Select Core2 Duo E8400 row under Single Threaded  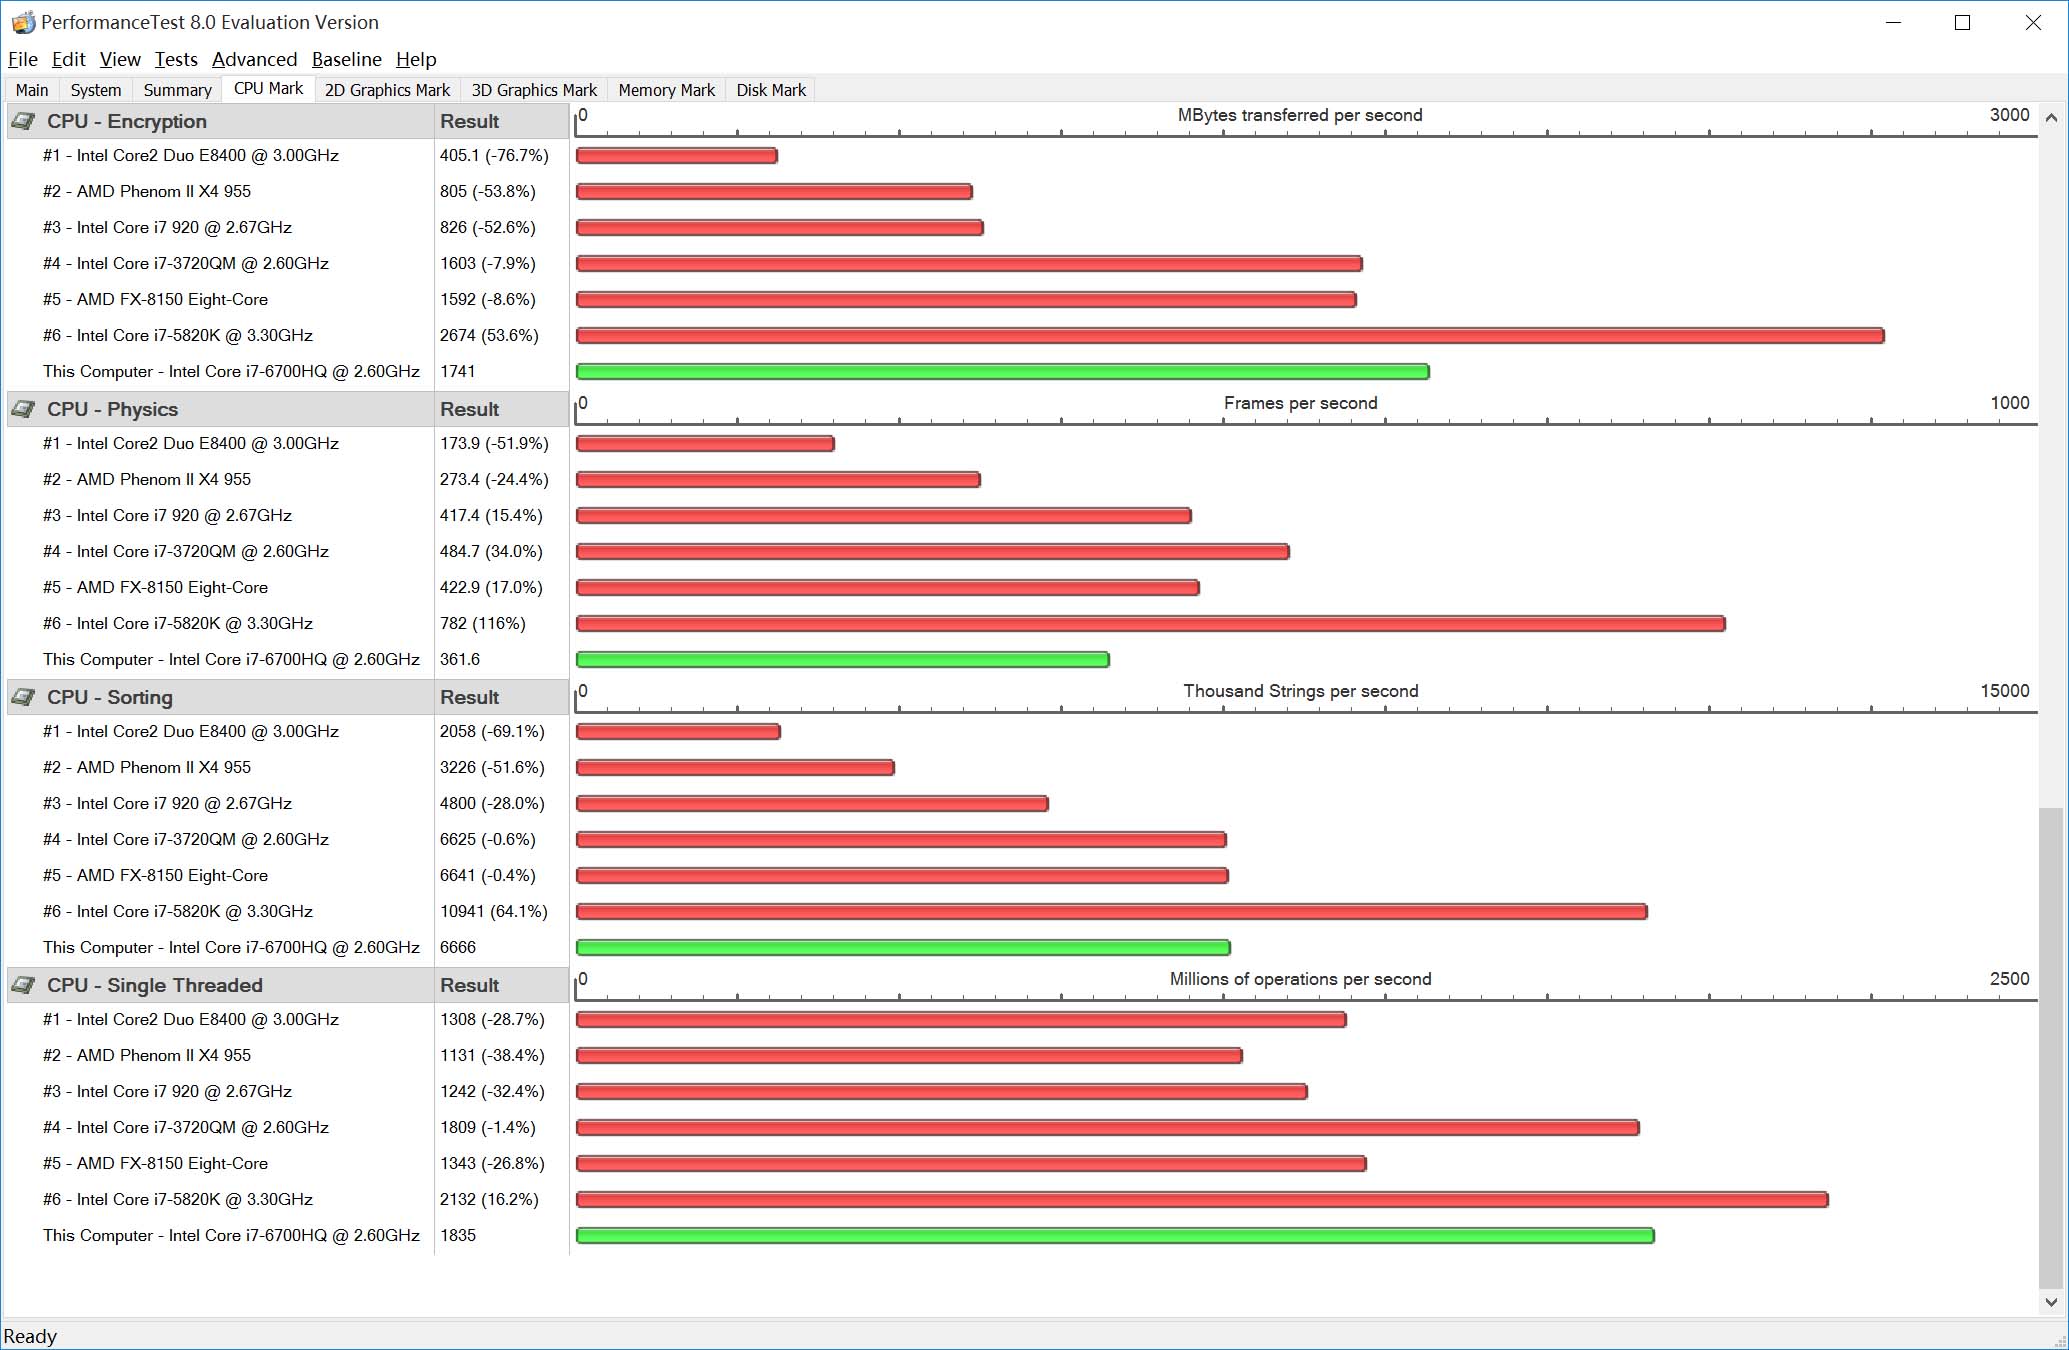tap(191, 1019)
